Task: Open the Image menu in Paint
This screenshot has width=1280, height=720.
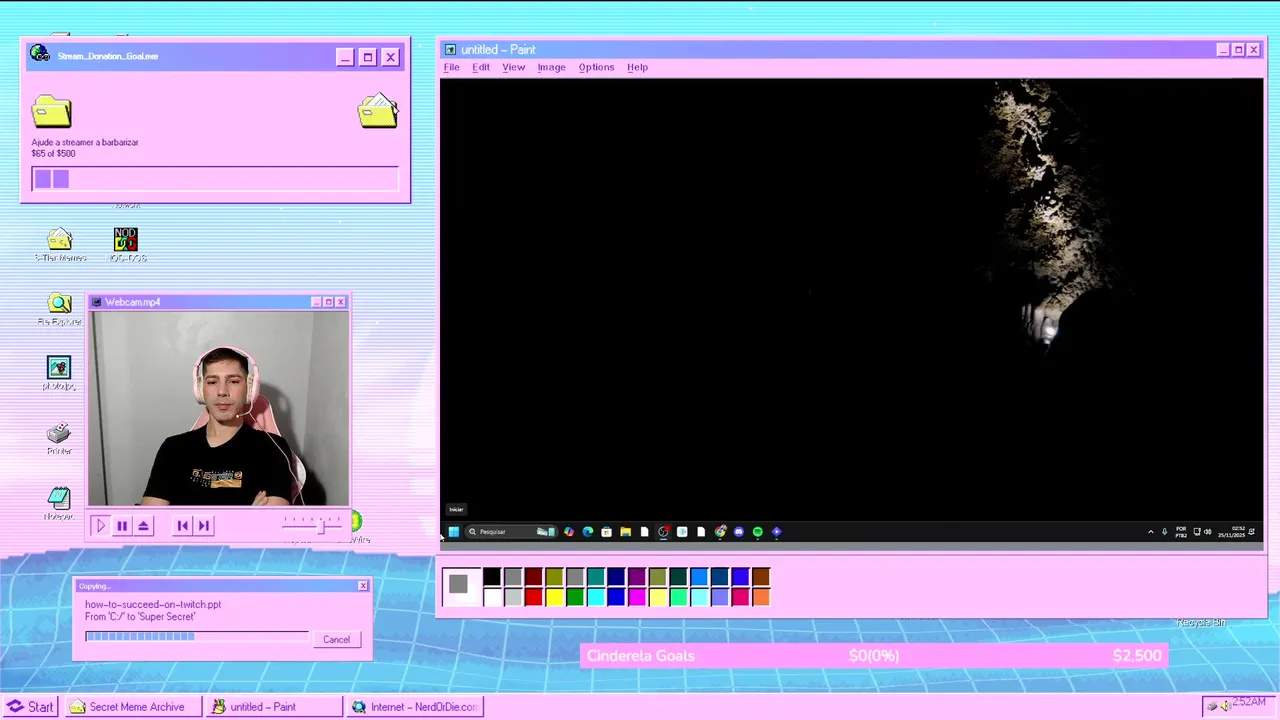Action: (x=551, y=67)
